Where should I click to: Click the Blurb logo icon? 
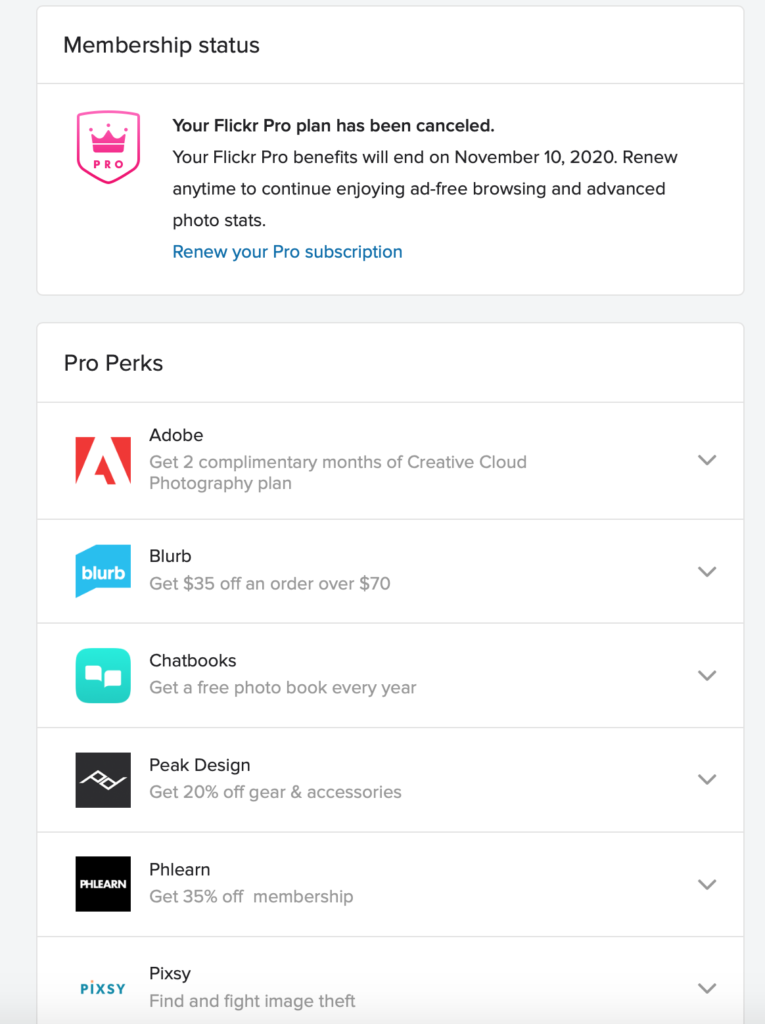click(103, 571)
